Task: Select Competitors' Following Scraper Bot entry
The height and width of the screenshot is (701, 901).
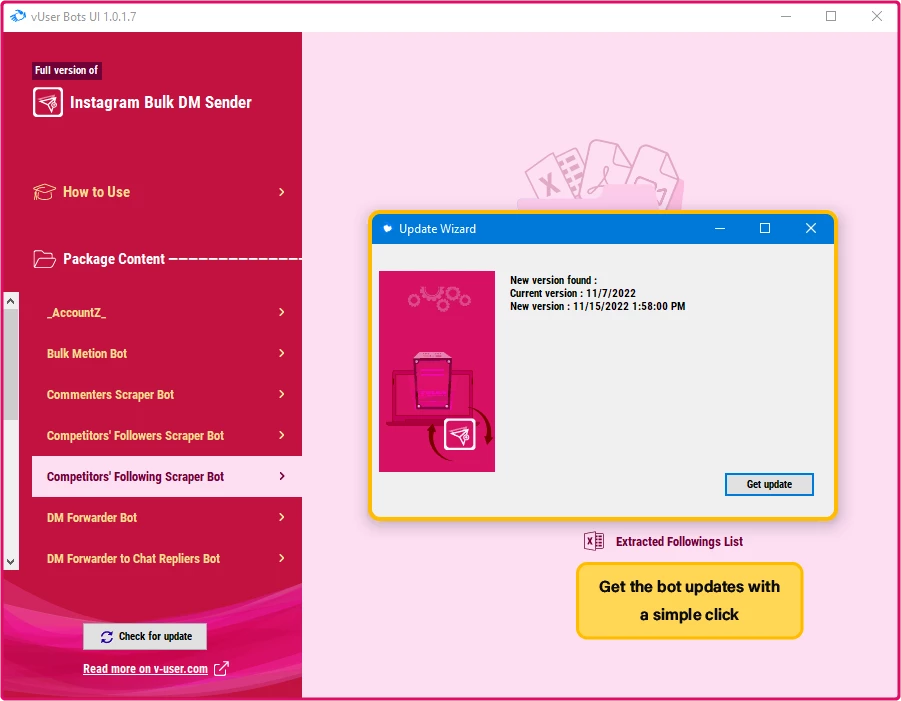Action: click(x=167, y=476)
